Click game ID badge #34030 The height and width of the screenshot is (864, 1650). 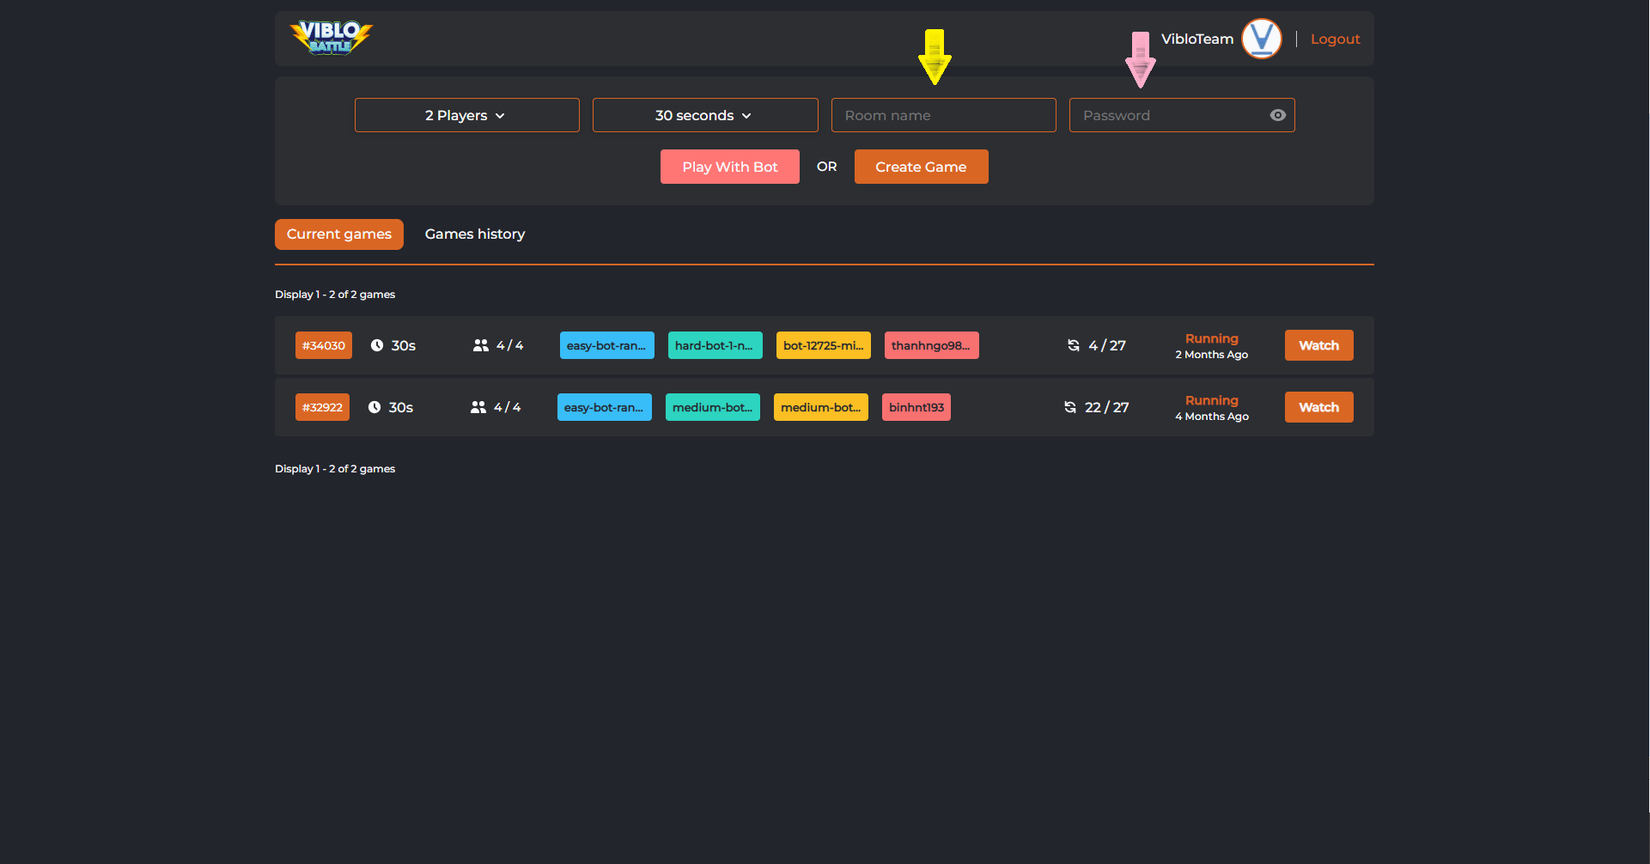tap(323, 345)
